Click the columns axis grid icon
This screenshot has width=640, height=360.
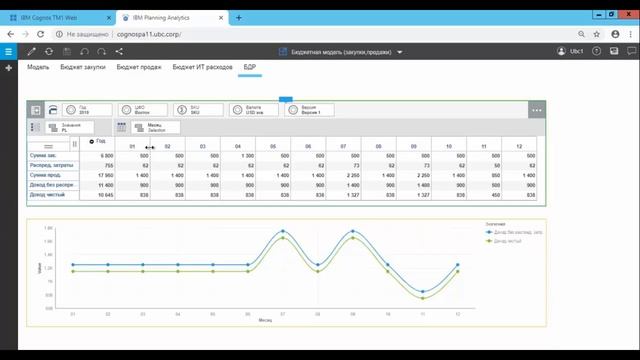click(x=122, y=127)
